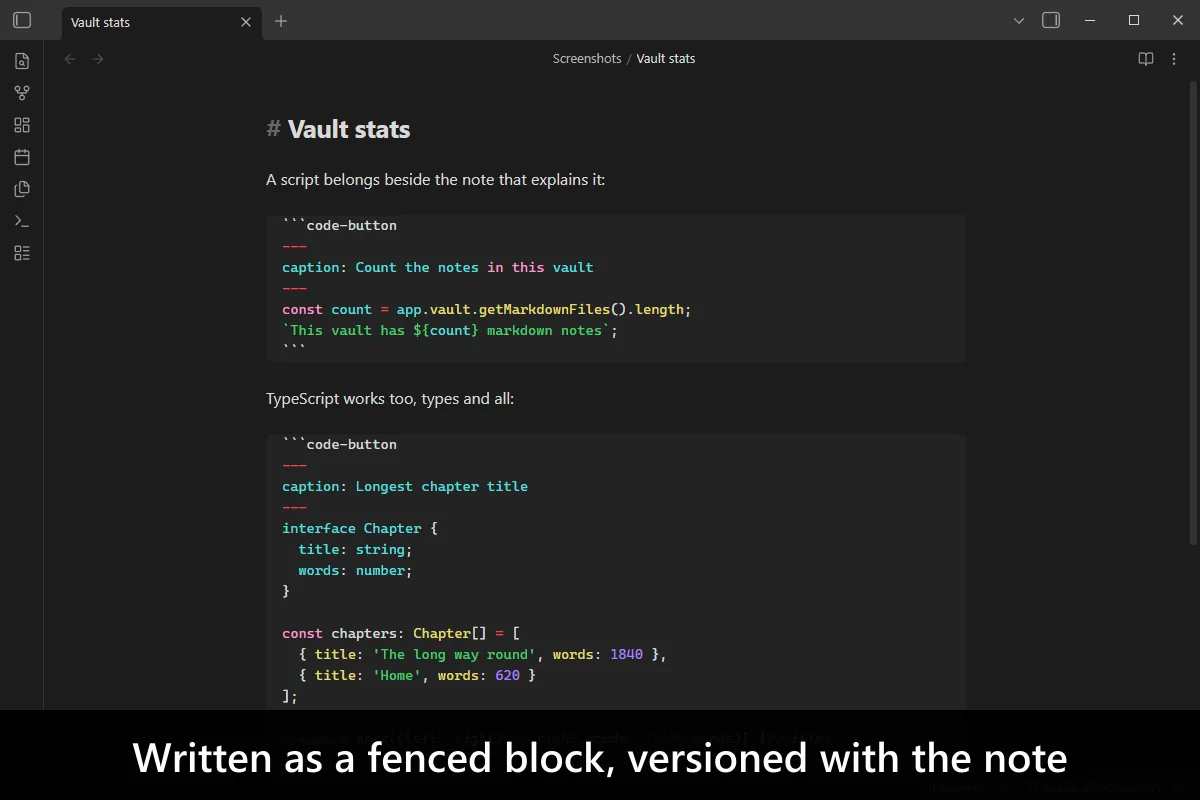Click the 'Home' words 620 entry line
The height and width of the screenshot is (800, 1200).
(417, 675)
